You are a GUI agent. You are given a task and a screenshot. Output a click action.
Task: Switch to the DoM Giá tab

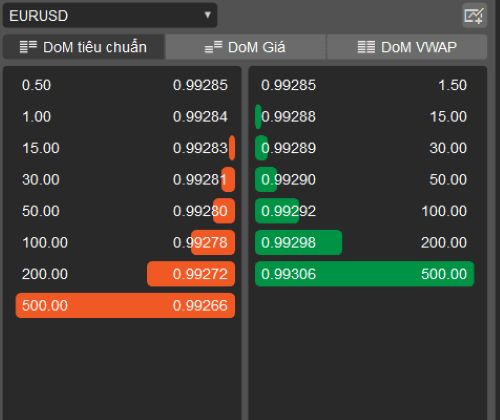pos(245,47)
